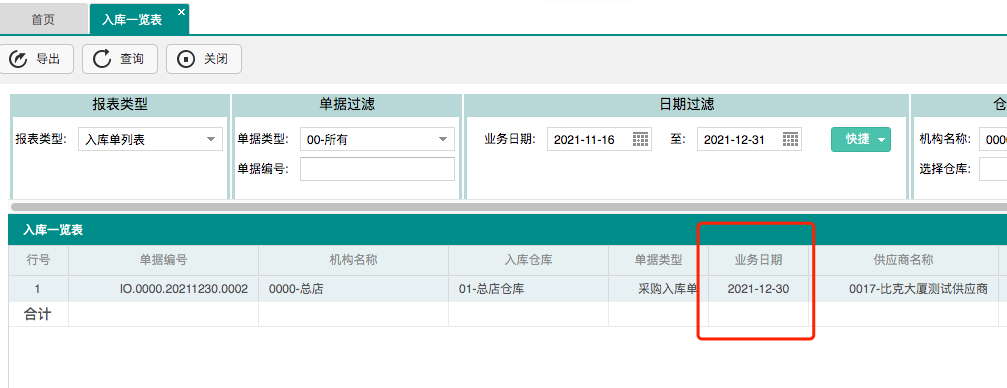
Task: Switch to the 首页 tab
Action: (x=43, y=19)
